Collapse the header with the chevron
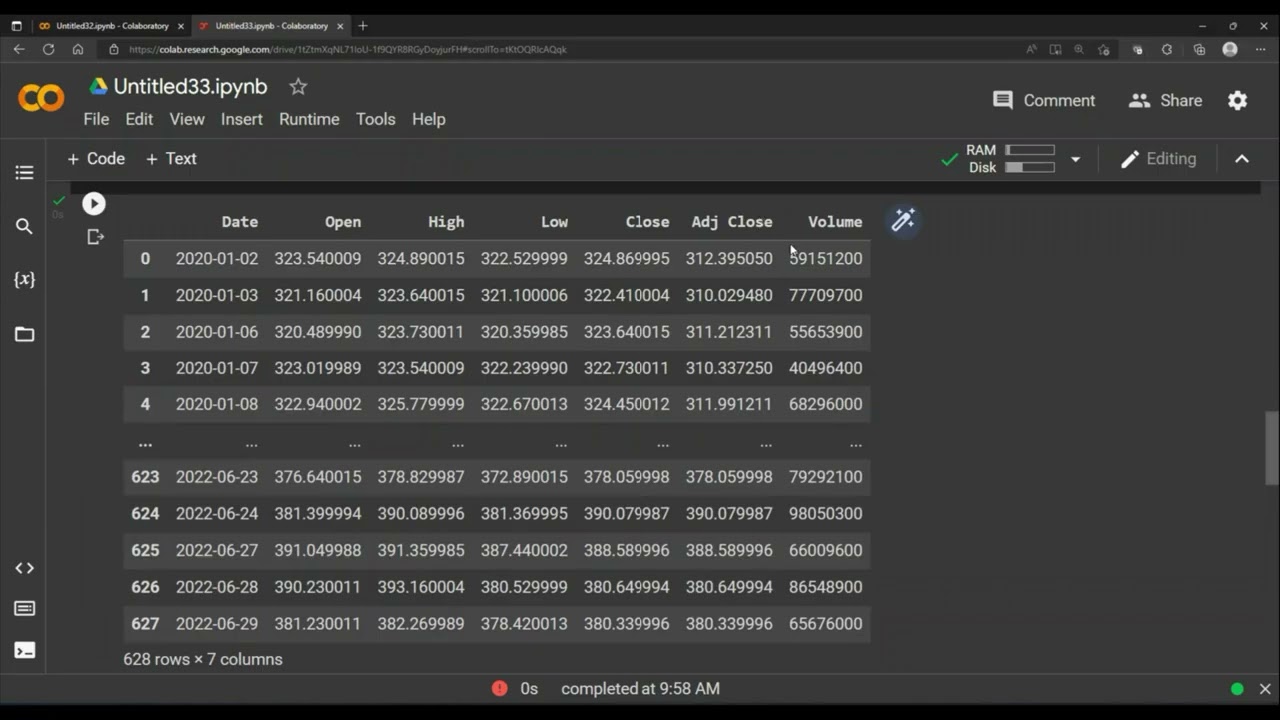 point(1242,159)
